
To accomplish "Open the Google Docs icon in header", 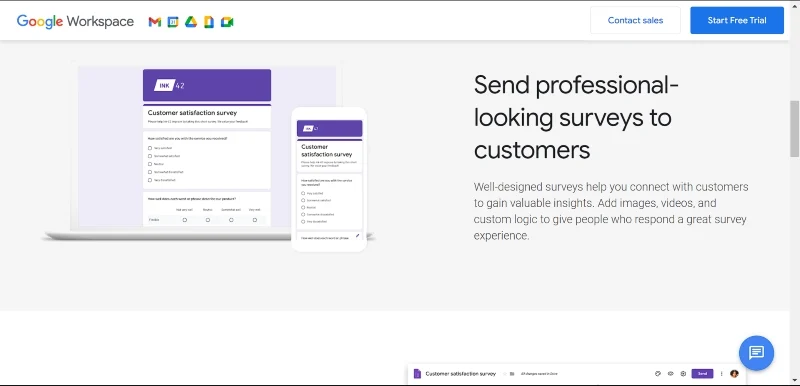I will point(209,22).
